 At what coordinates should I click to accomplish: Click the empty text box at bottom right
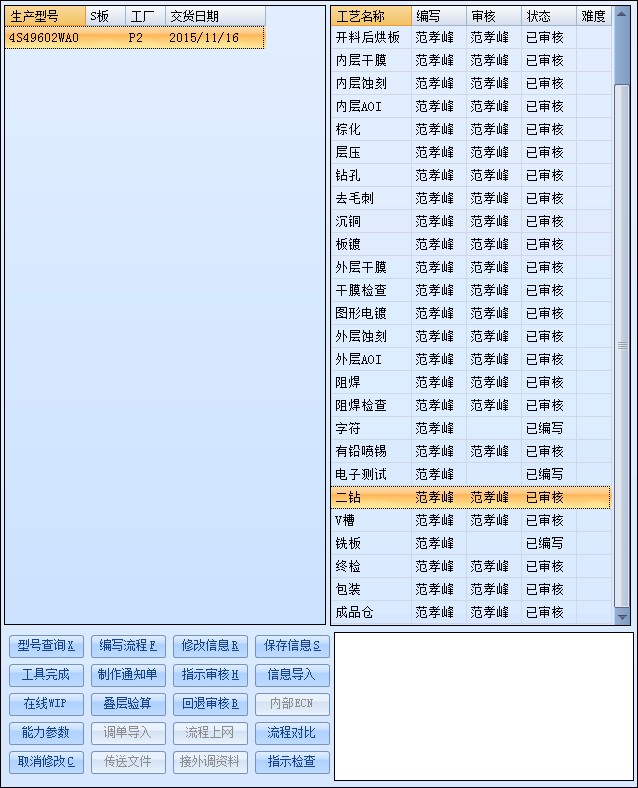484,707
